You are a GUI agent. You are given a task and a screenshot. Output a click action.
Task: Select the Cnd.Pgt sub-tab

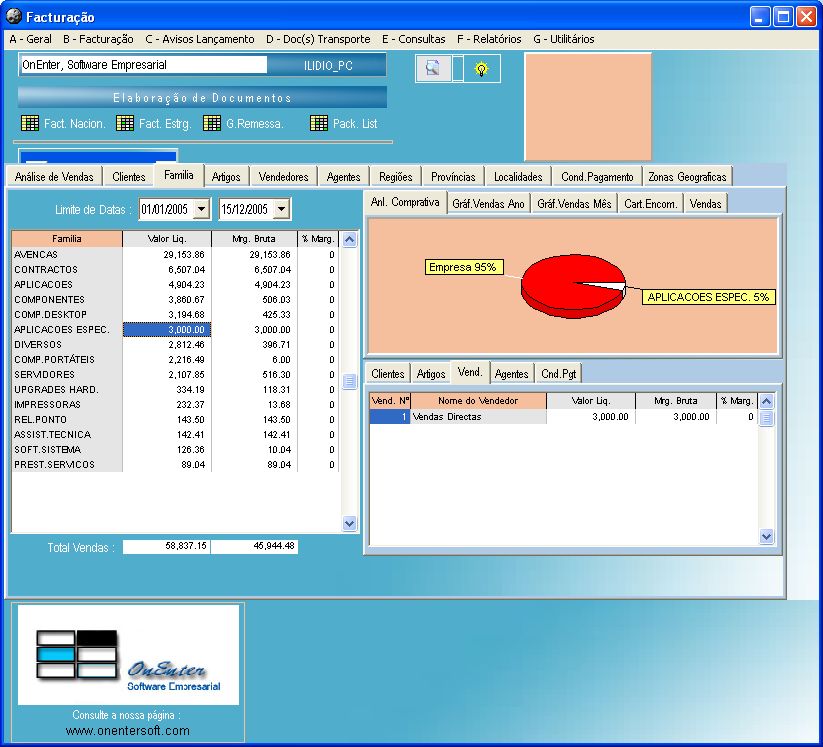point(559,374)
